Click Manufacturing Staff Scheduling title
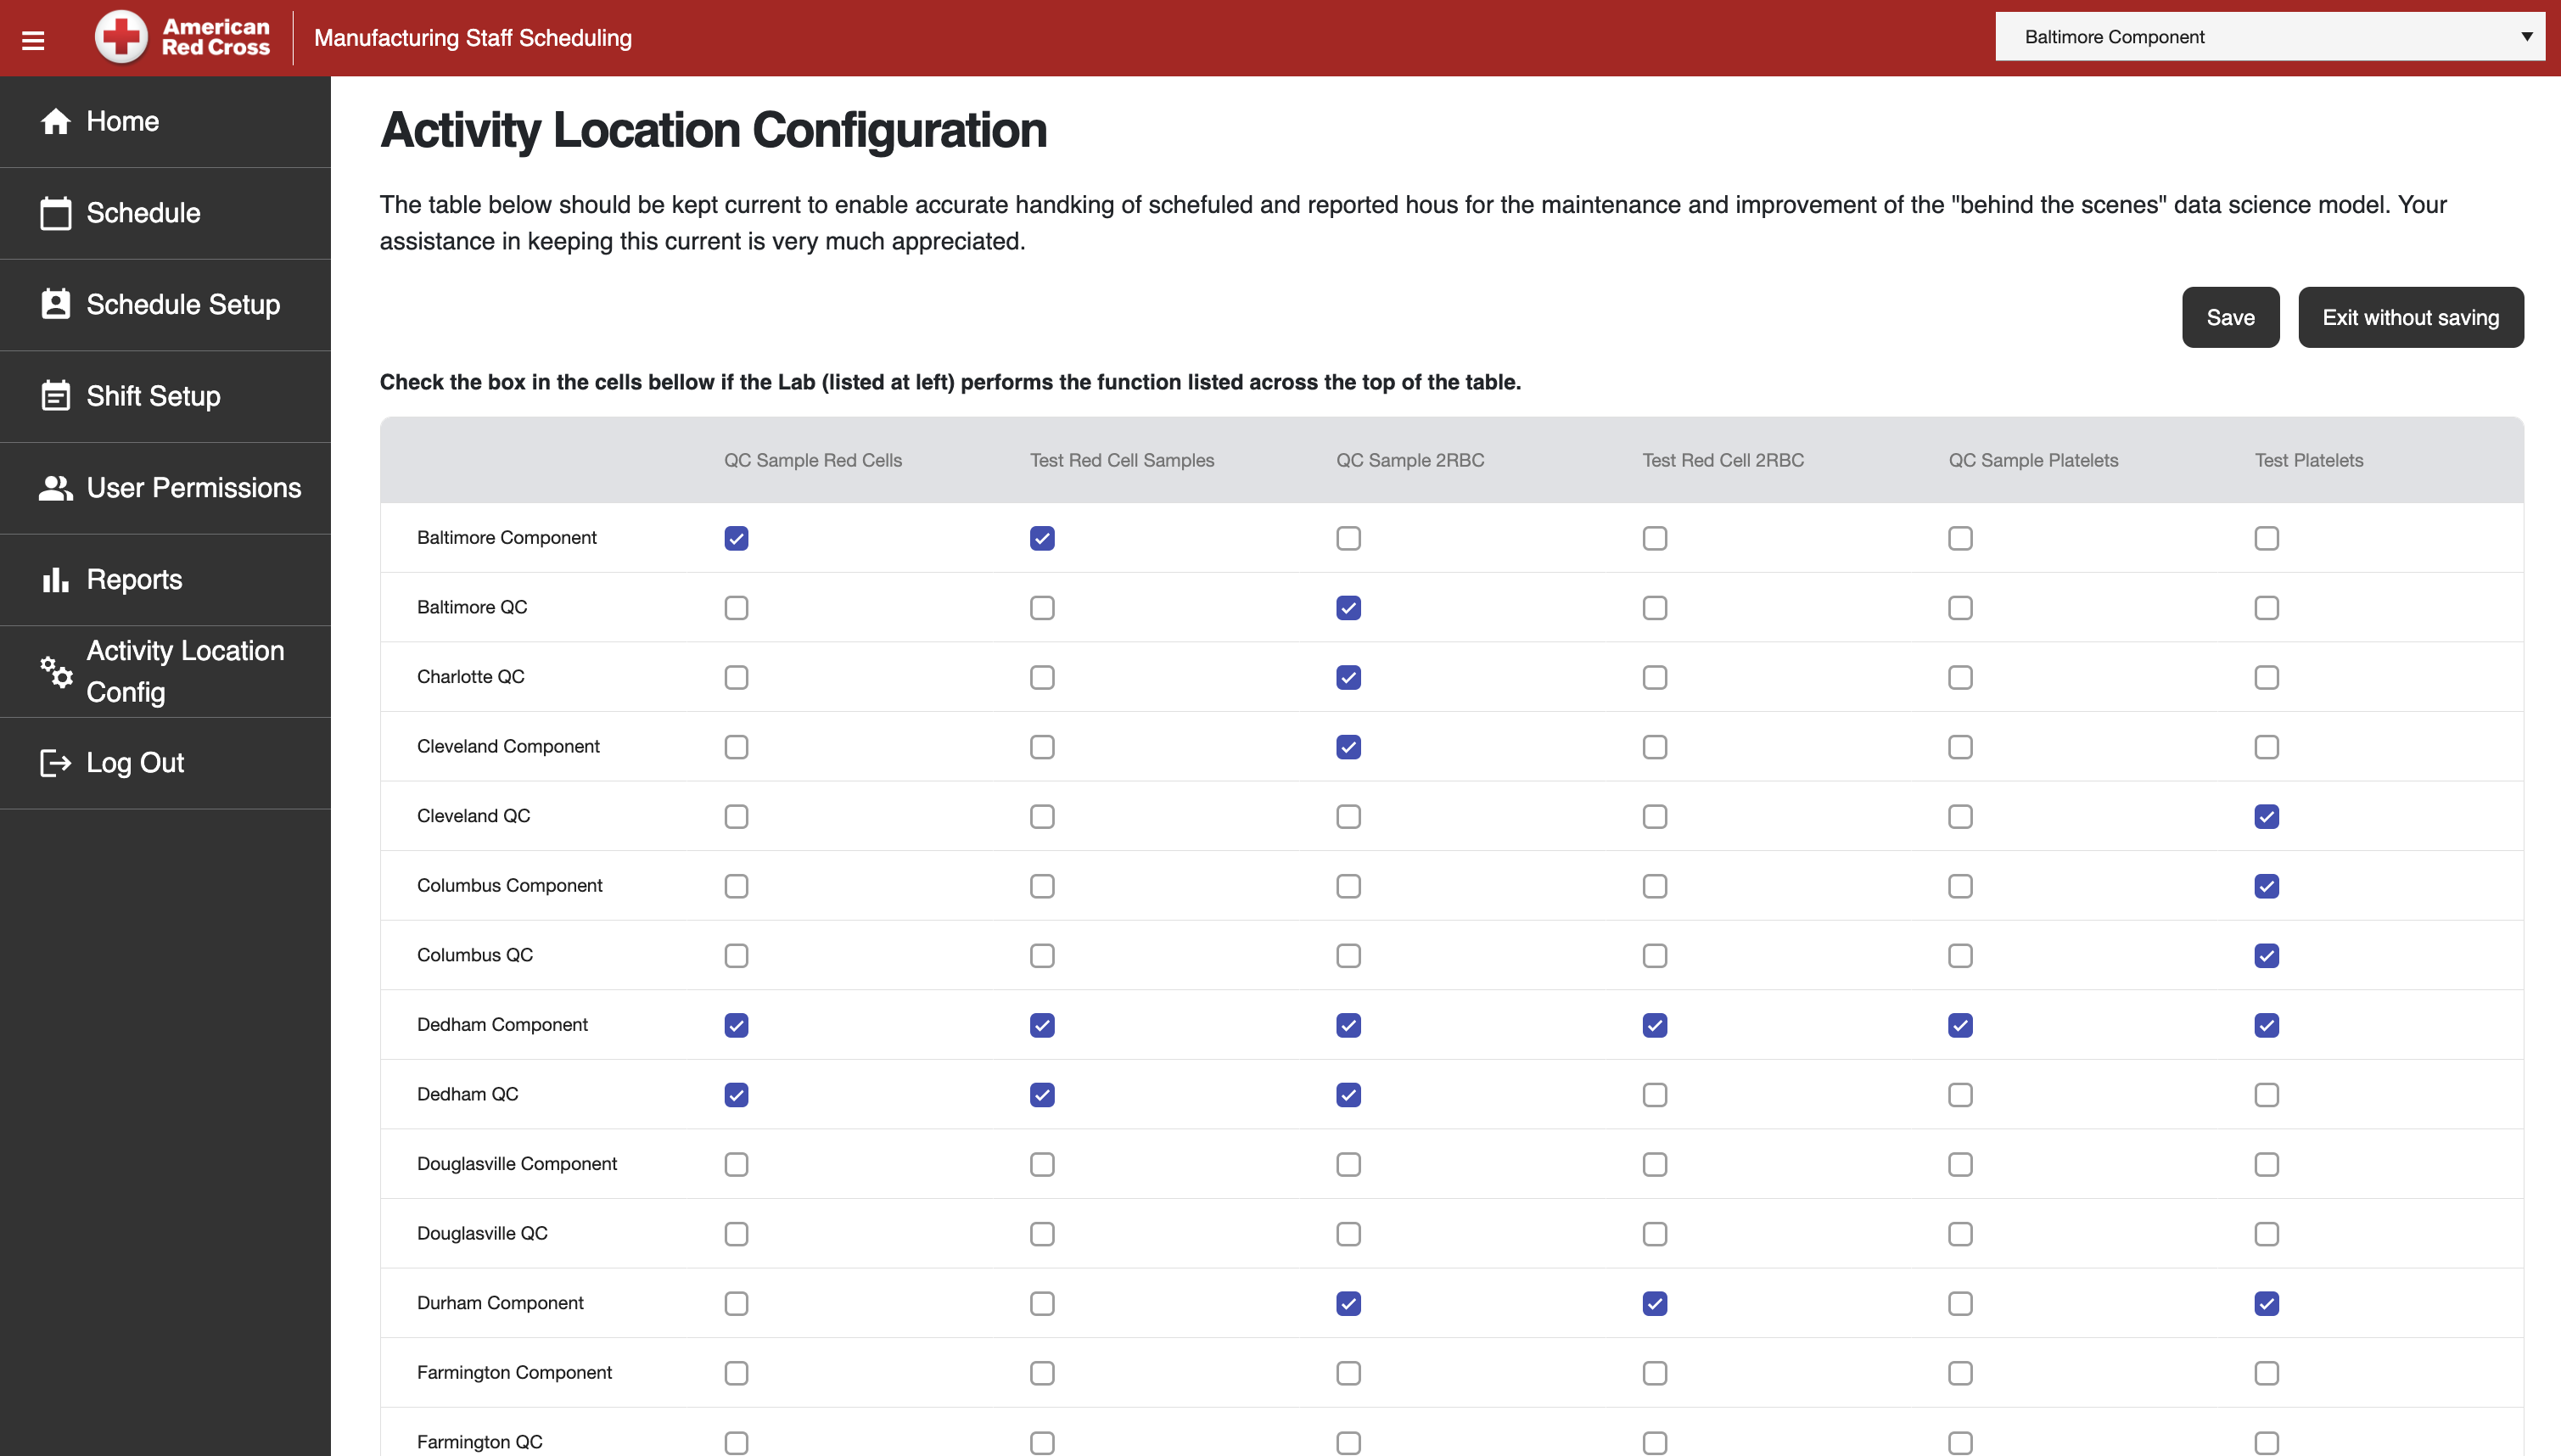2561x1456 pixels. (x=473, y=38)
